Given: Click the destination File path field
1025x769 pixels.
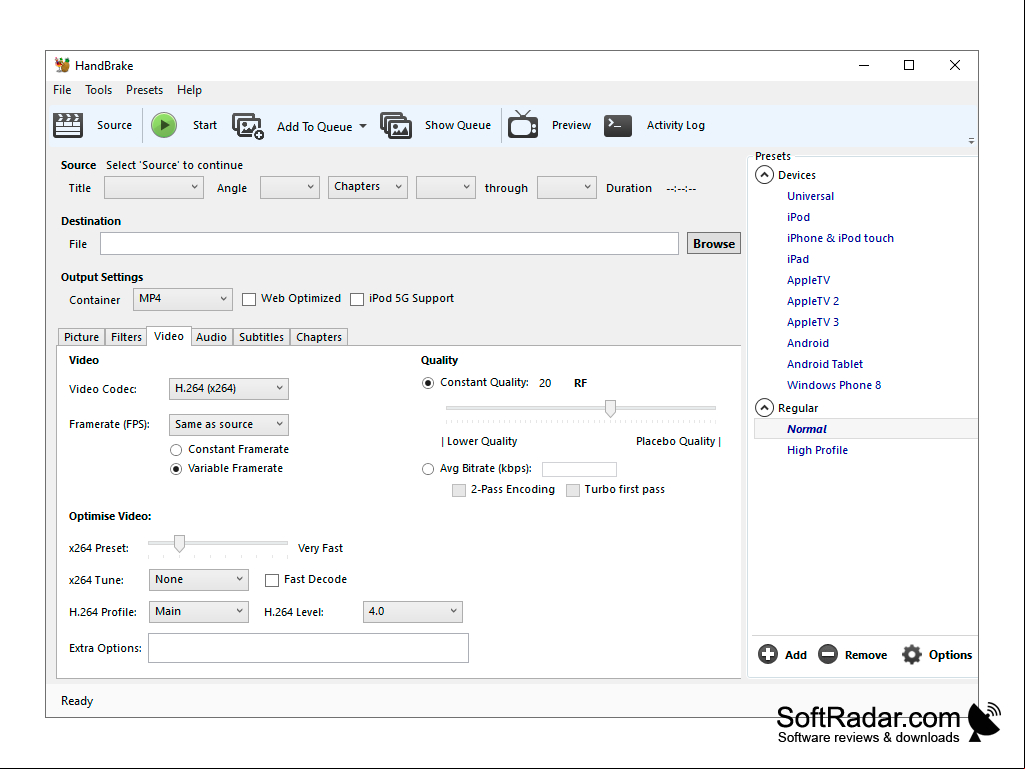Looking at the screenshot, I should (x=390, y=243).
